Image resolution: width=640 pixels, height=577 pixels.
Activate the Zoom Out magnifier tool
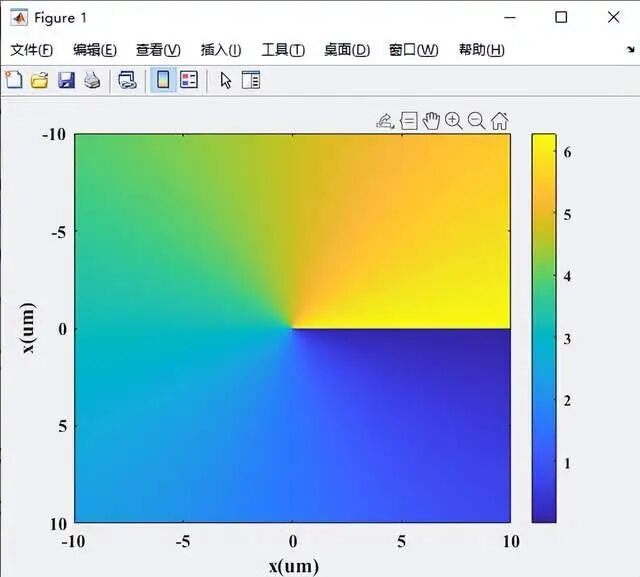[x=477, y=121]
